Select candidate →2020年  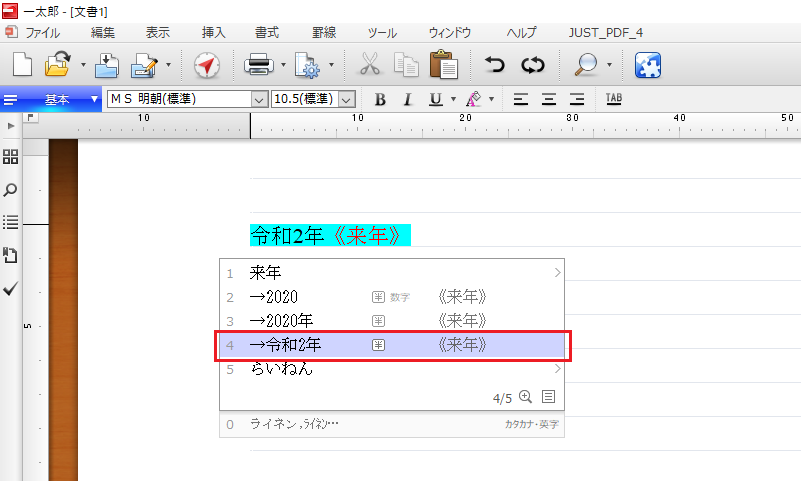click(x=392, y=321)
